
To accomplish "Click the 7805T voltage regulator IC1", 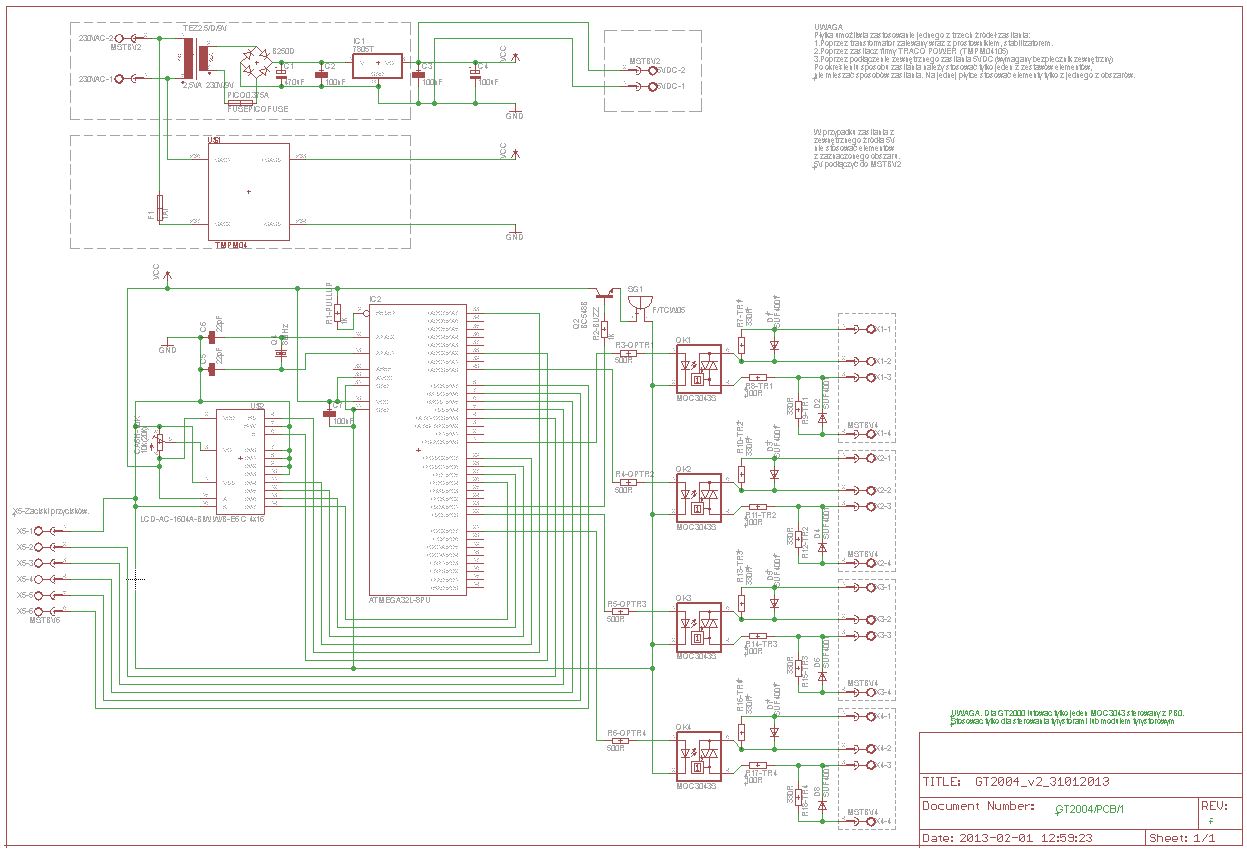I will tap(377, 66).
